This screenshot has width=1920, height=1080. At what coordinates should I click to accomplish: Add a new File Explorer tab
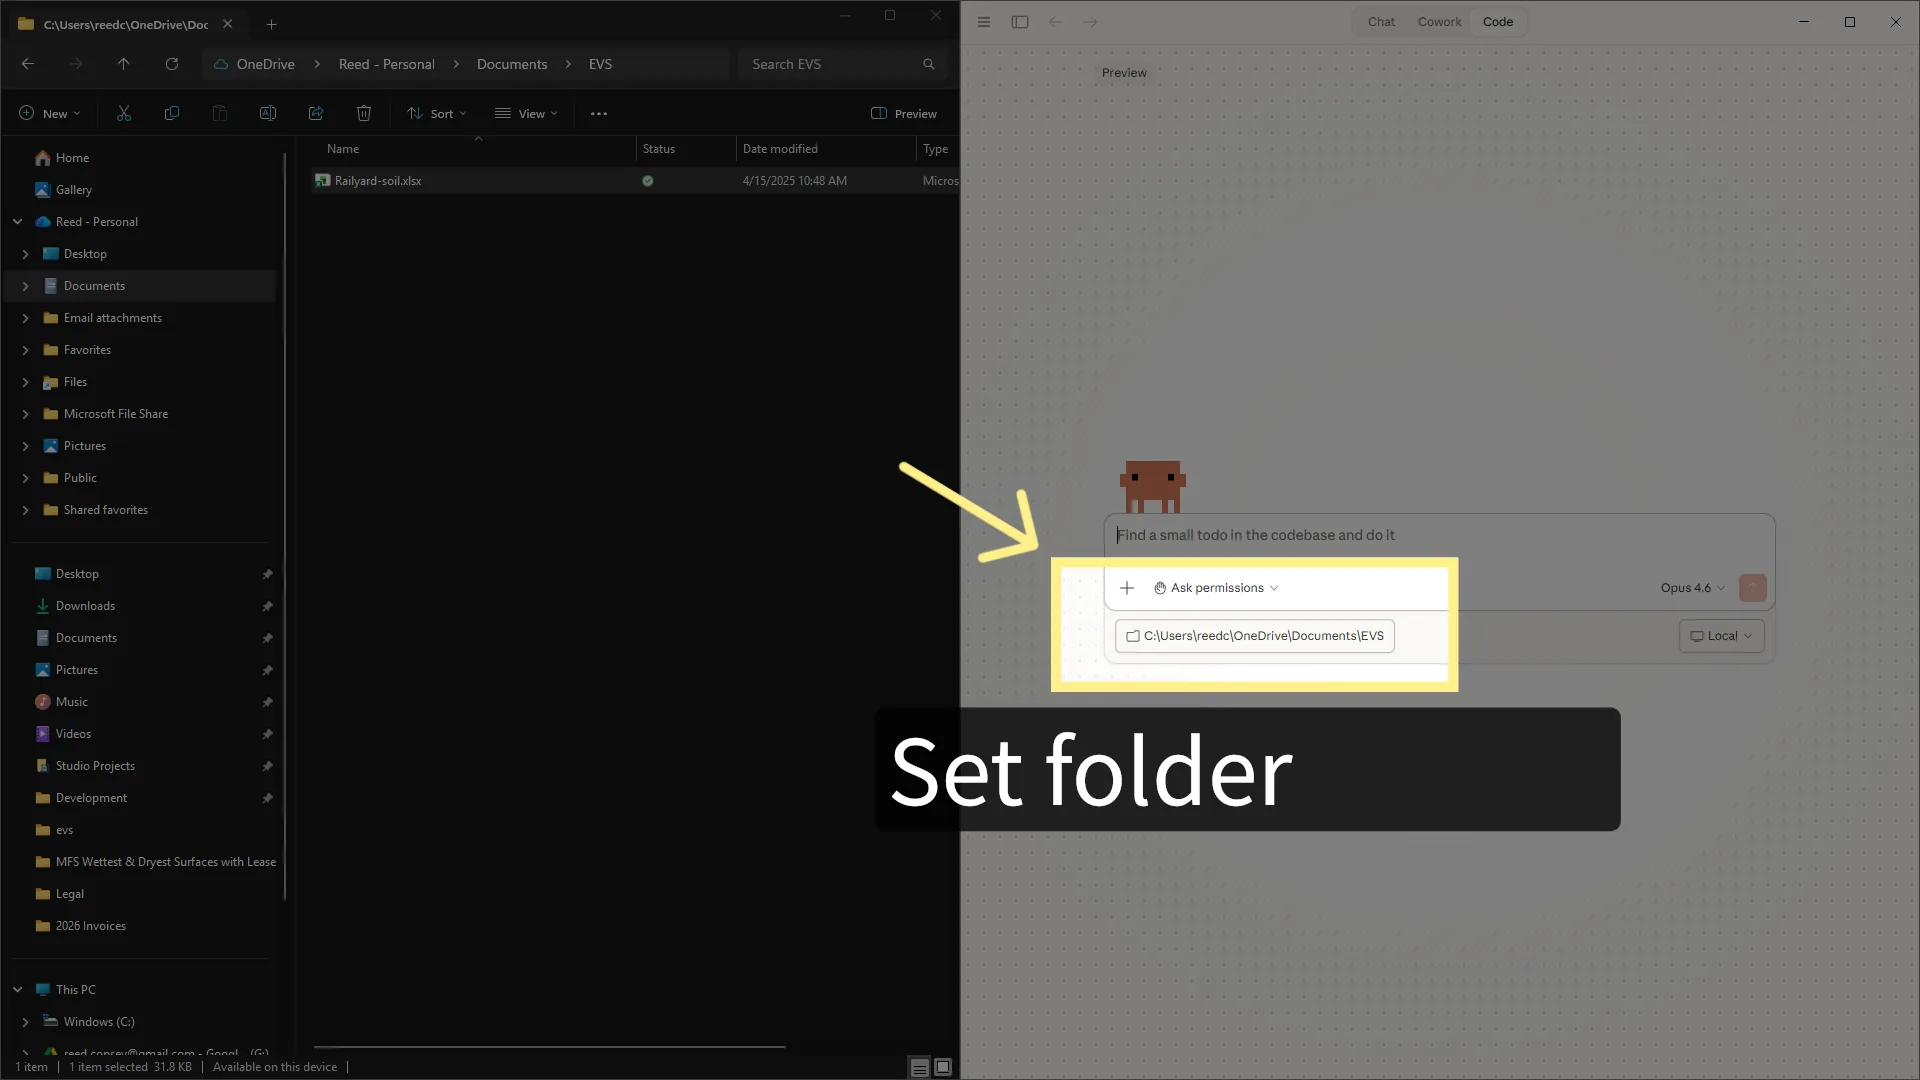(x=271, y=24)
